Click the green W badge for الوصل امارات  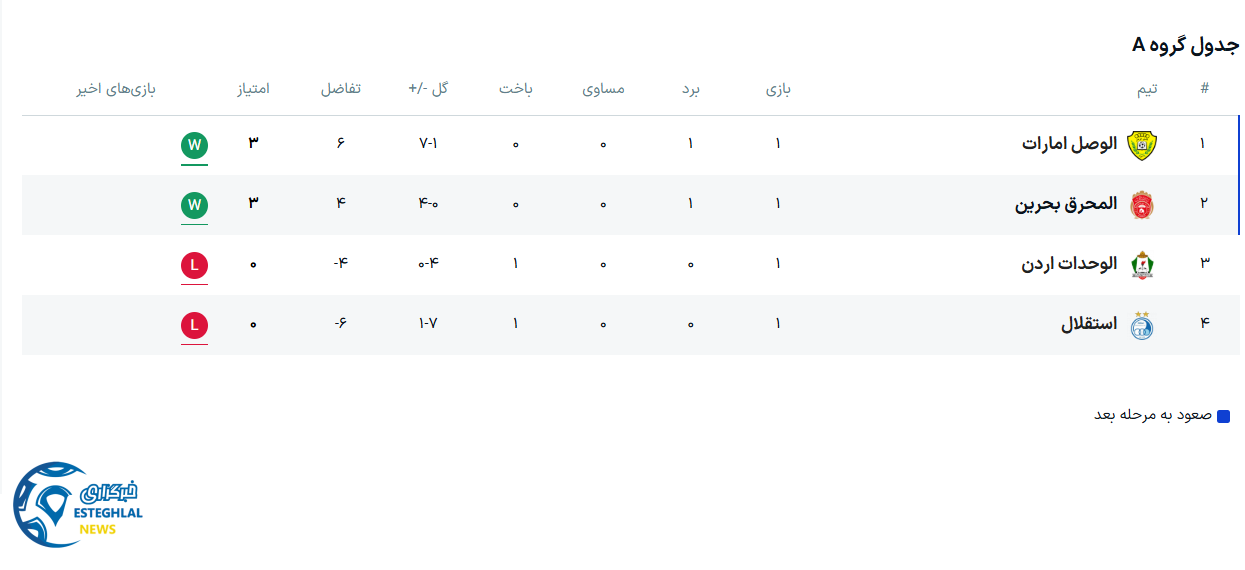[x=194, y=146]
